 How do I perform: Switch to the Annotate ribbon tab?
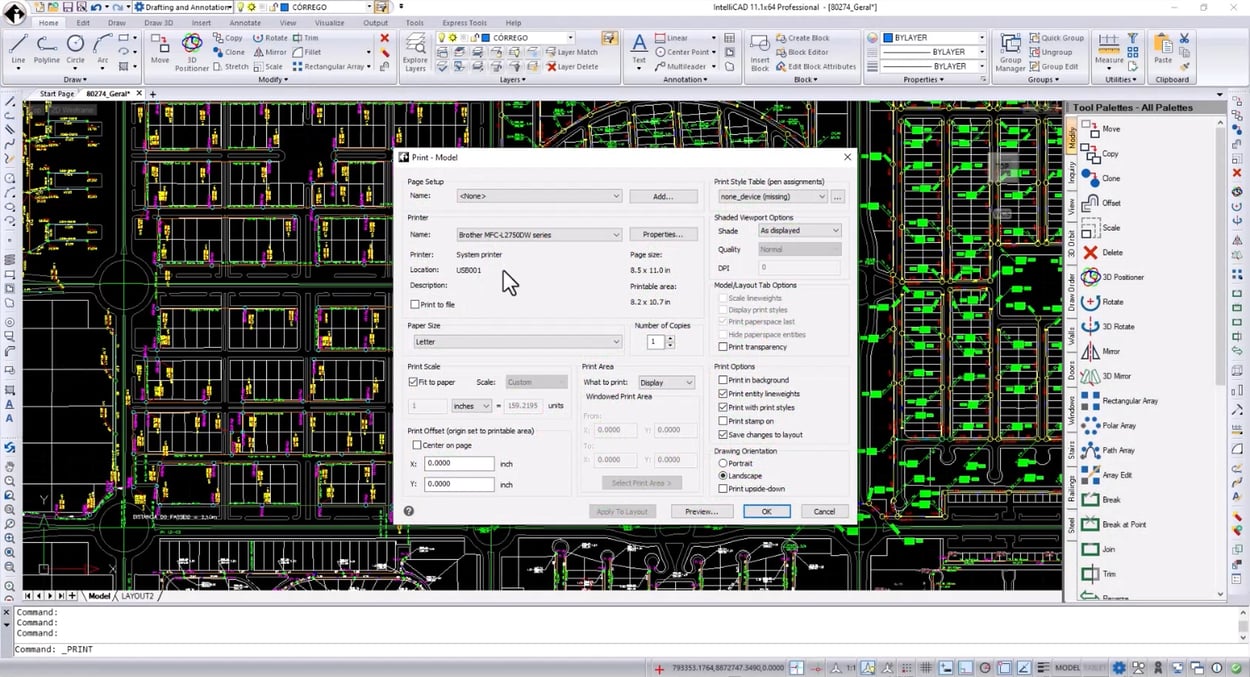coord(245,22)
